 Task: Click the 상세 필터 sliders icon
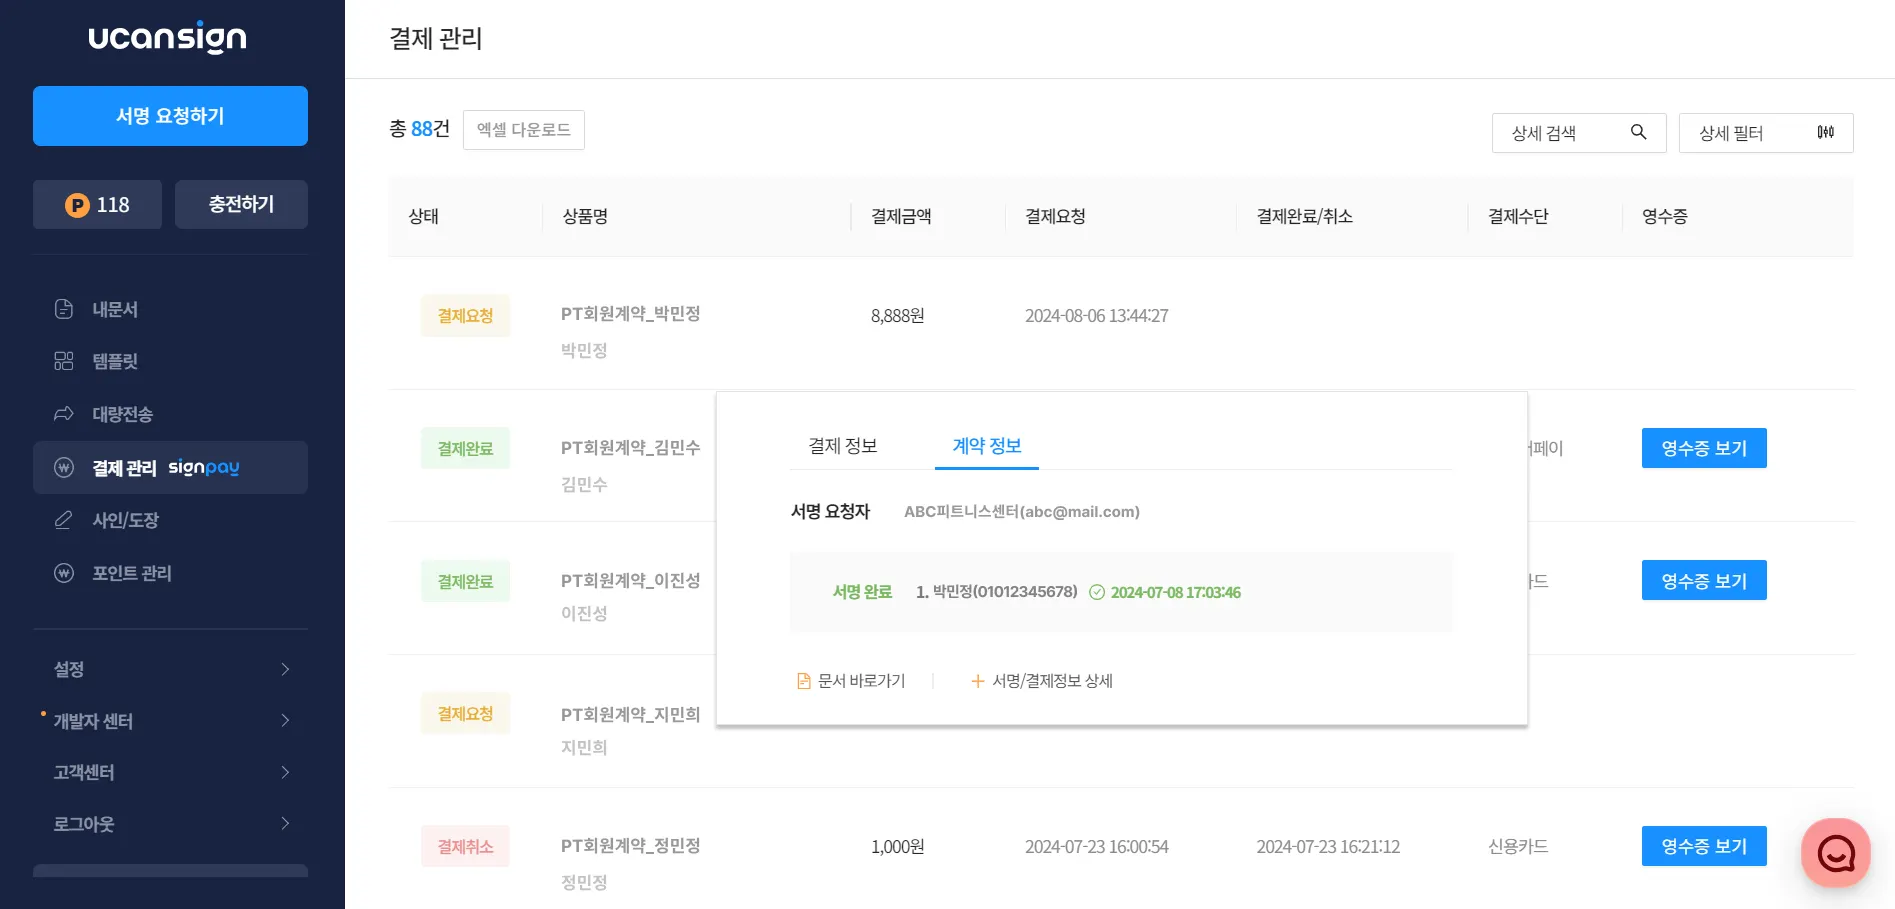point(1825,132)
